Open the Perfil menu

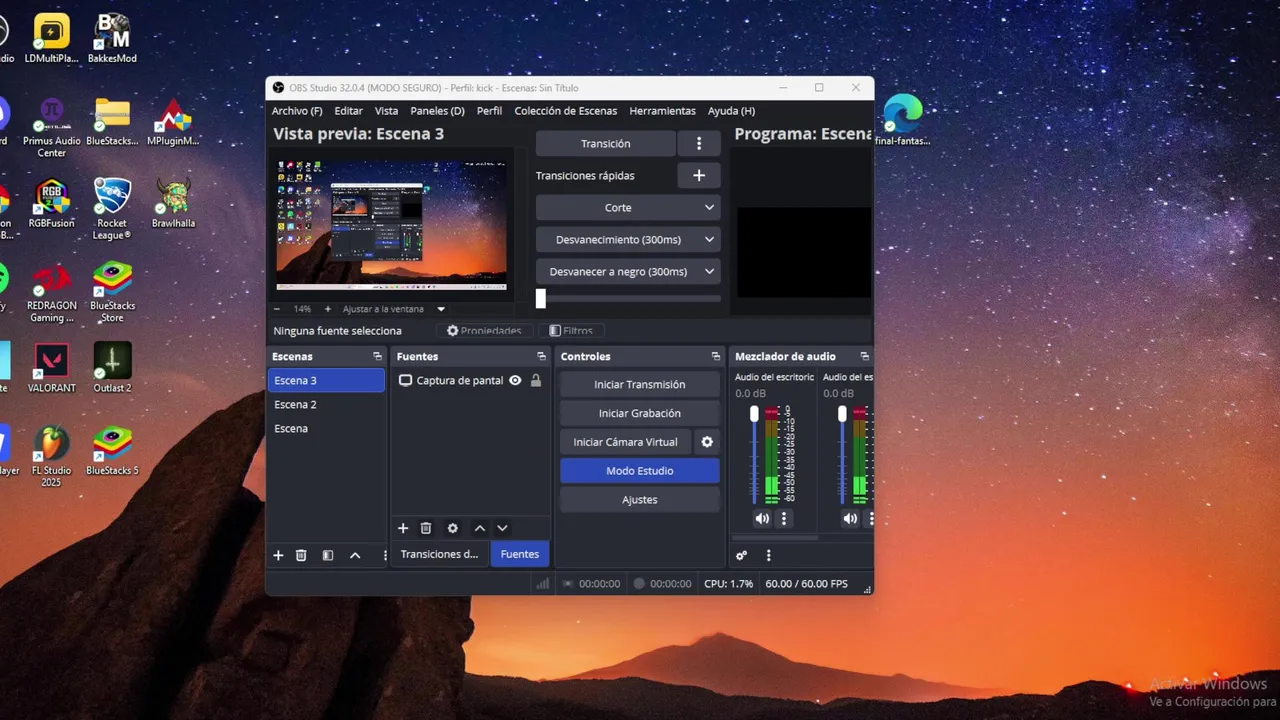point(489,111)
